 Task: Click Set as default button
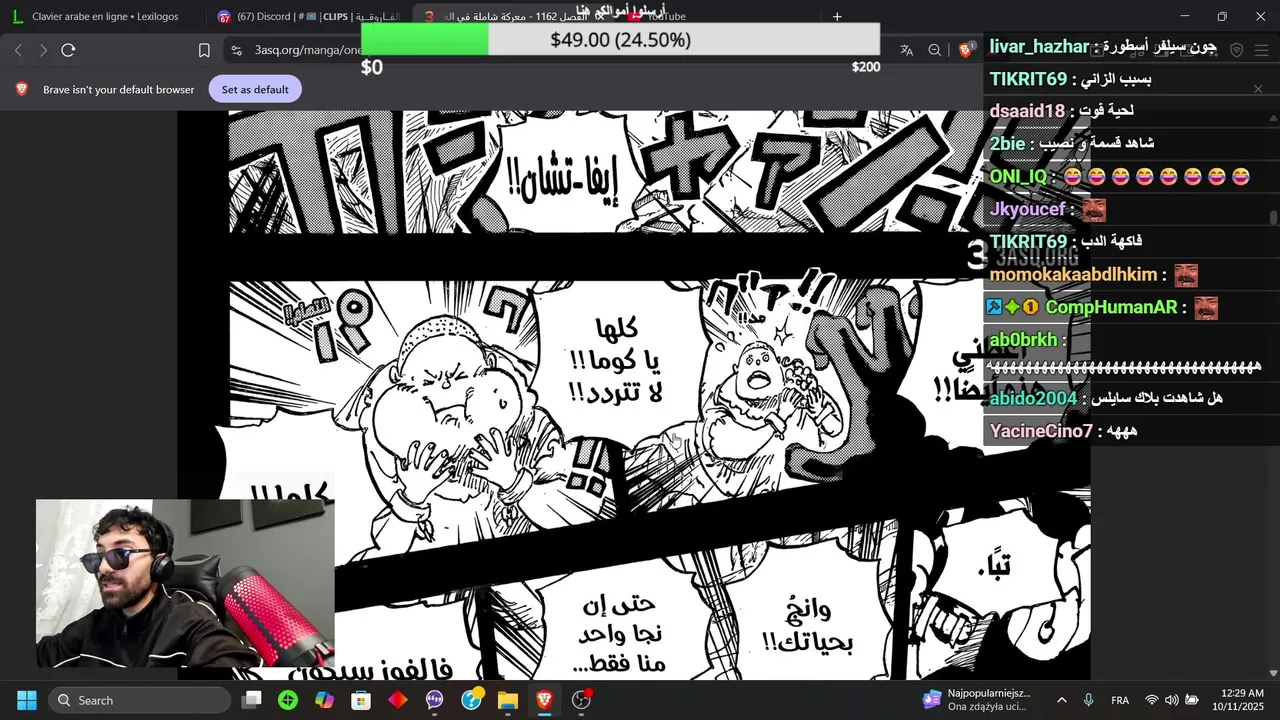(255, 89)
